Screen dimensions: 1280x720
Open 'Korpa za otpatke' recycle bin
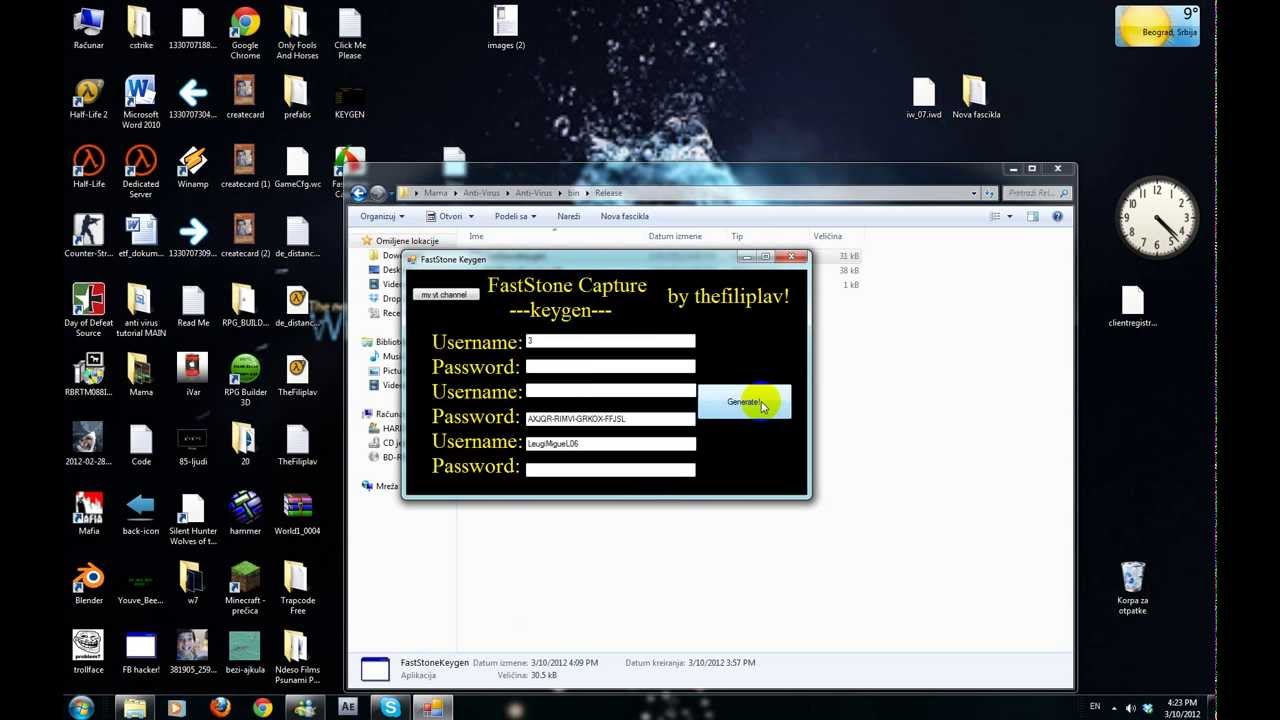click(x=1133, y=588)
